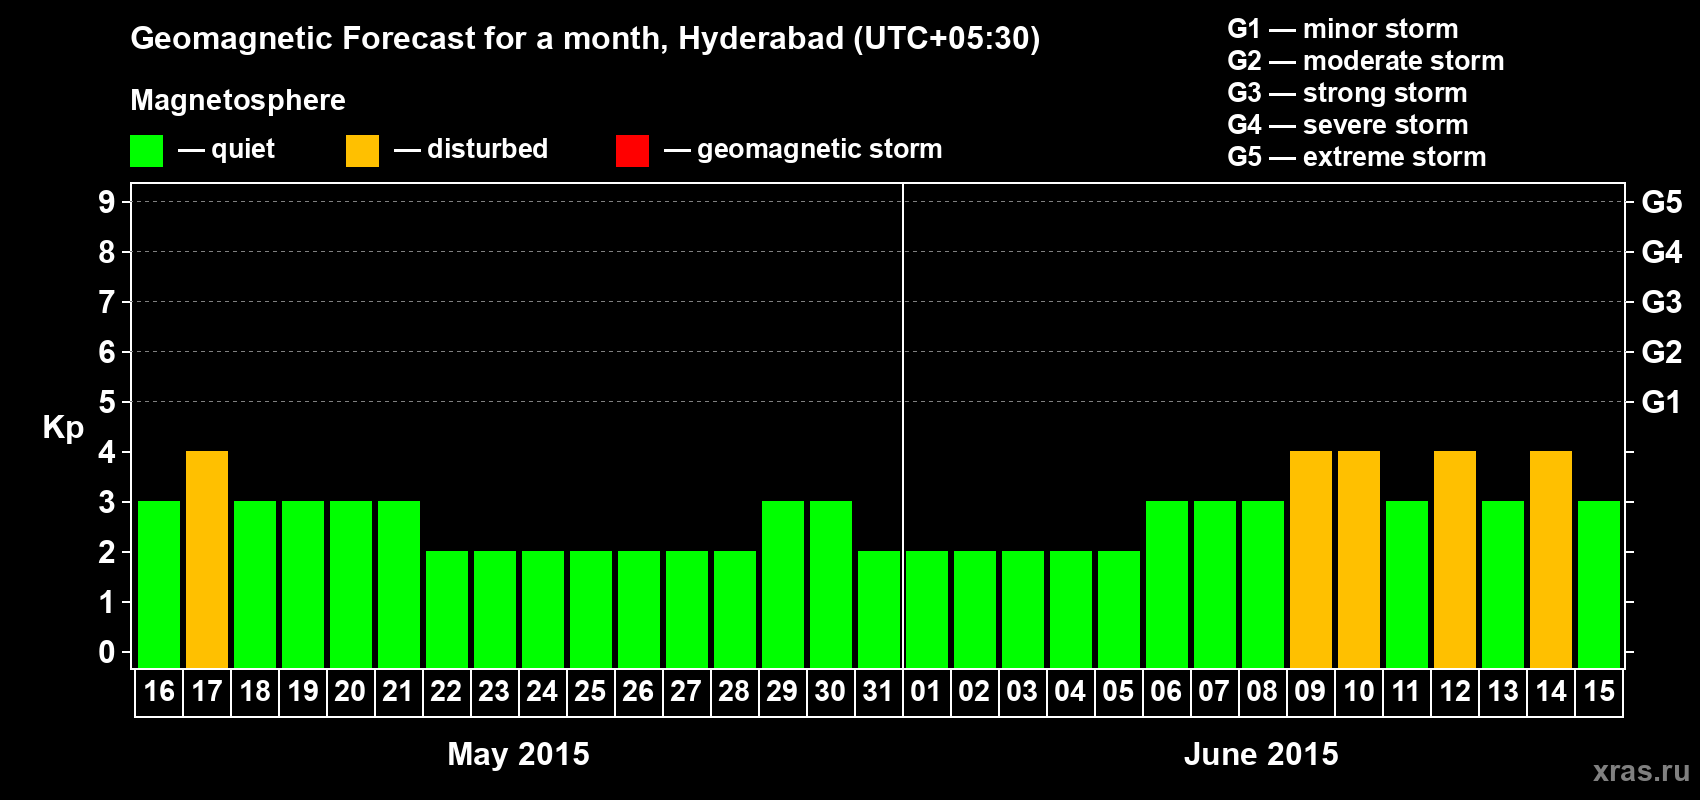1700x800 pixels.
Task: Click the green bar for May 22
Action: [447, 609]
